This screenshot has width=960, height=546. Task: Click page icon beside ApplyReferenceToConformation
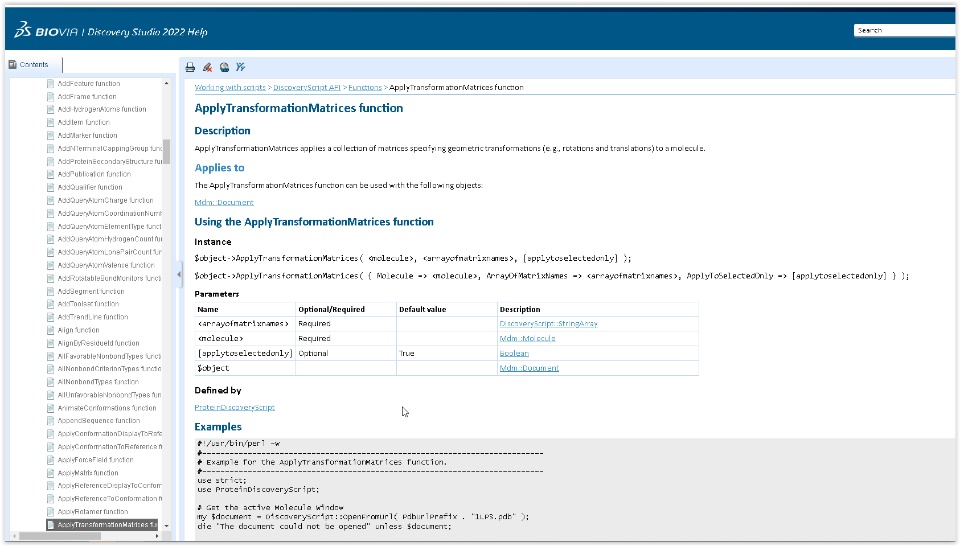pos(51,499)
